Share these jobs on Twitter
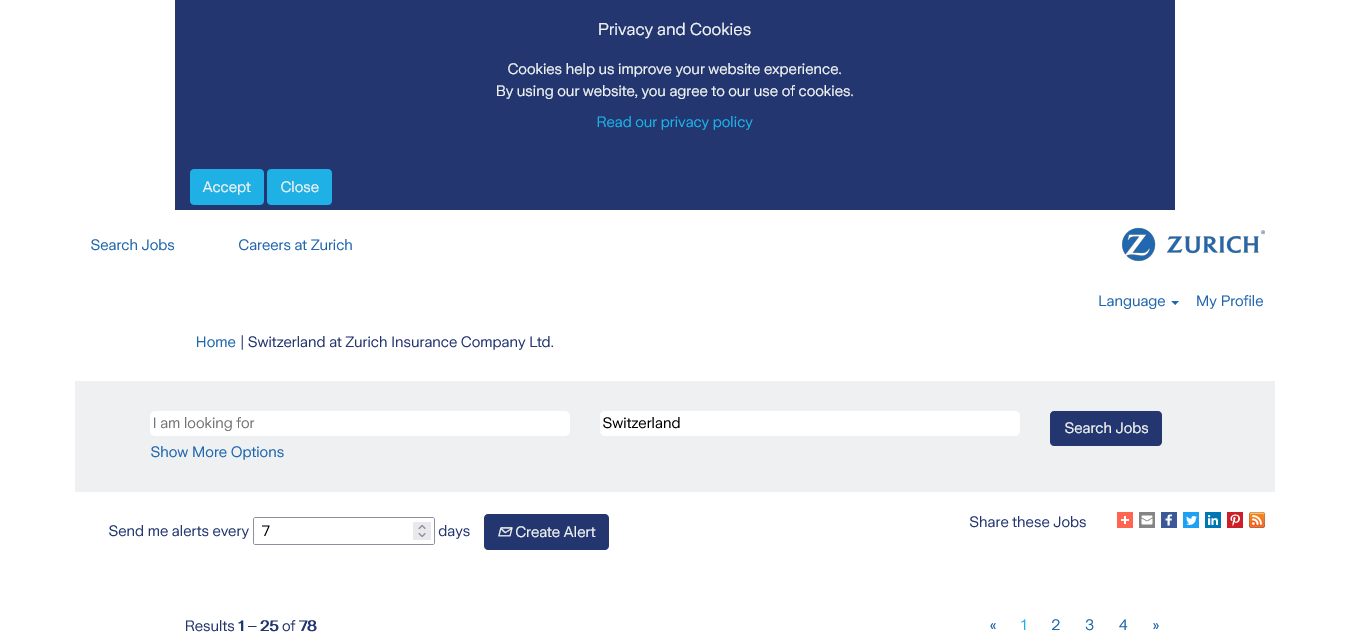1366x643 pixels. click(1191, 520)
